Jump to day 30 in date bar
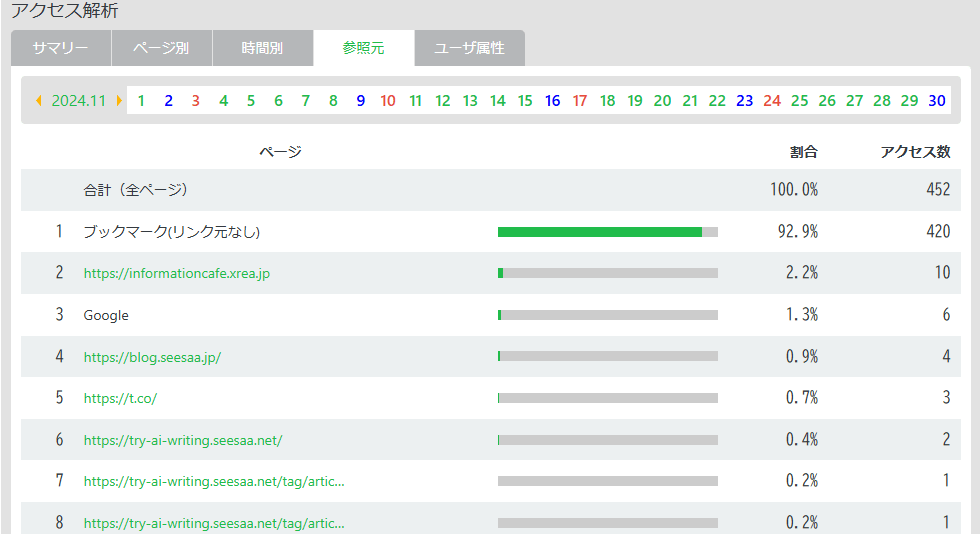 pyautogui.click(x=936, y=101)
